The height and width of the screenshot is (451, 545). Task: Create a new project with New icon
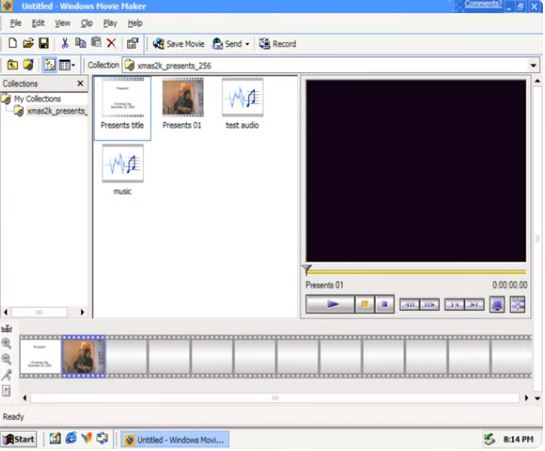(x=13, y=43)
